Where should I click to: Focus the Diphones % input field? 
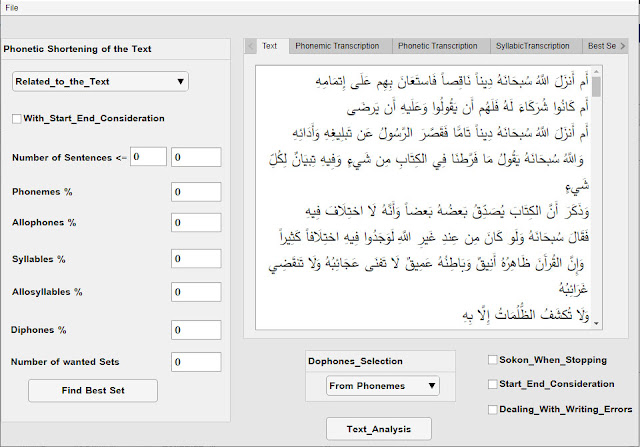click(x=196, y=330)
